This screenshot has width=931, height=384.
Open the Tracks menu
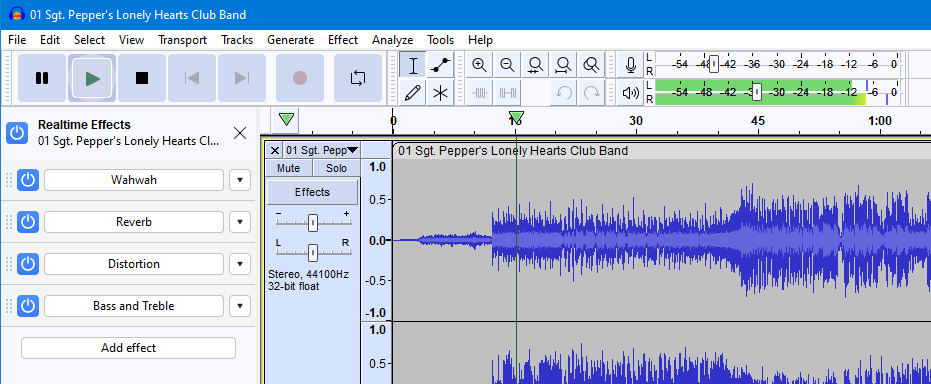(237, 40)
